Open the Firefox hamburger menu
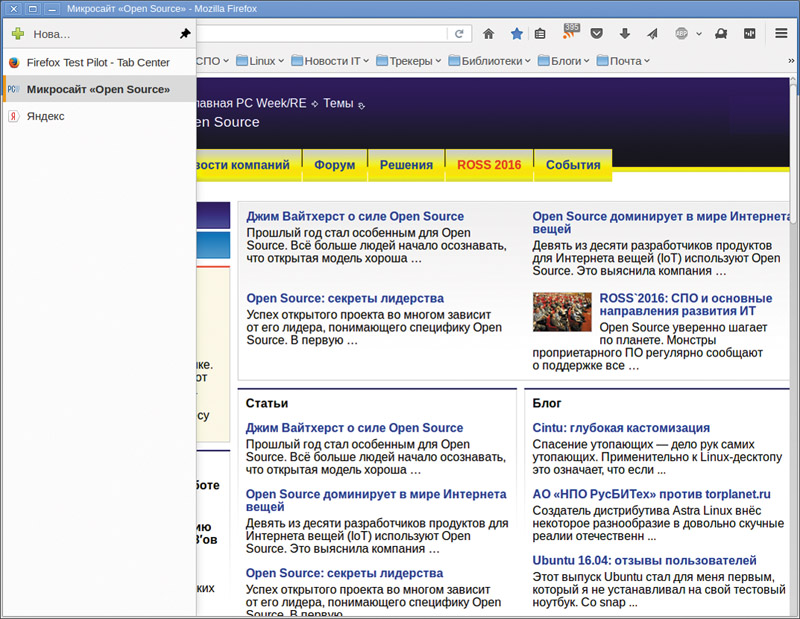This screenshot has width=800, height=619. point(781,34)
